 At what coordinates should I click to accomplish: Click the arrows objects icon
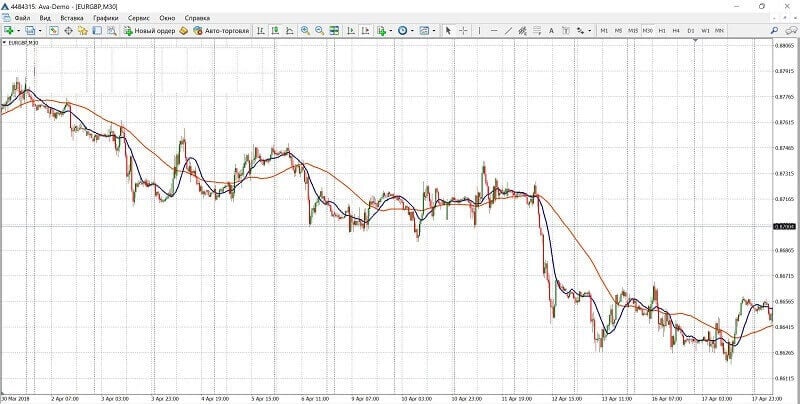[x=580, y=31]
